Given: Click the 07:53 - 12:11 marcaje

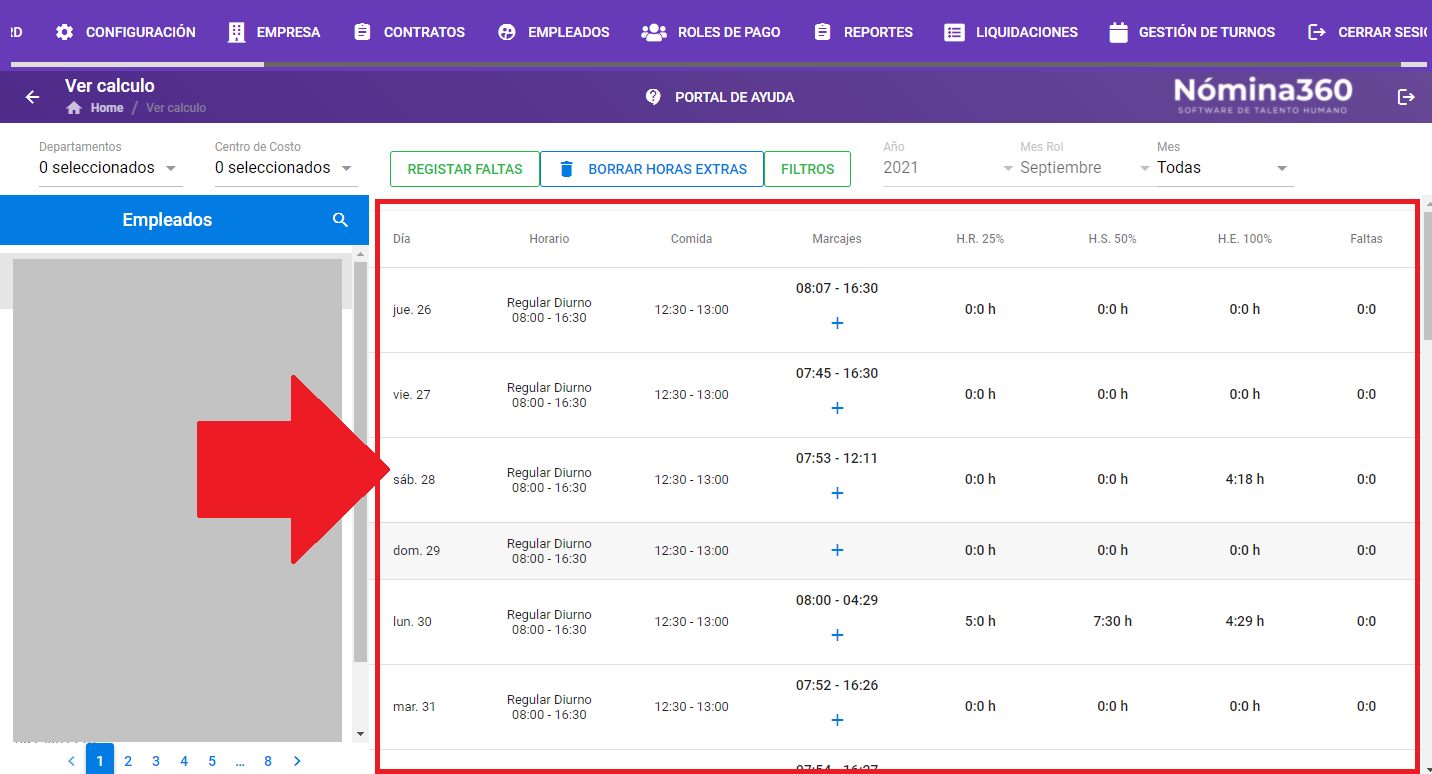Looking at the screenshot, I should [837, 458].
